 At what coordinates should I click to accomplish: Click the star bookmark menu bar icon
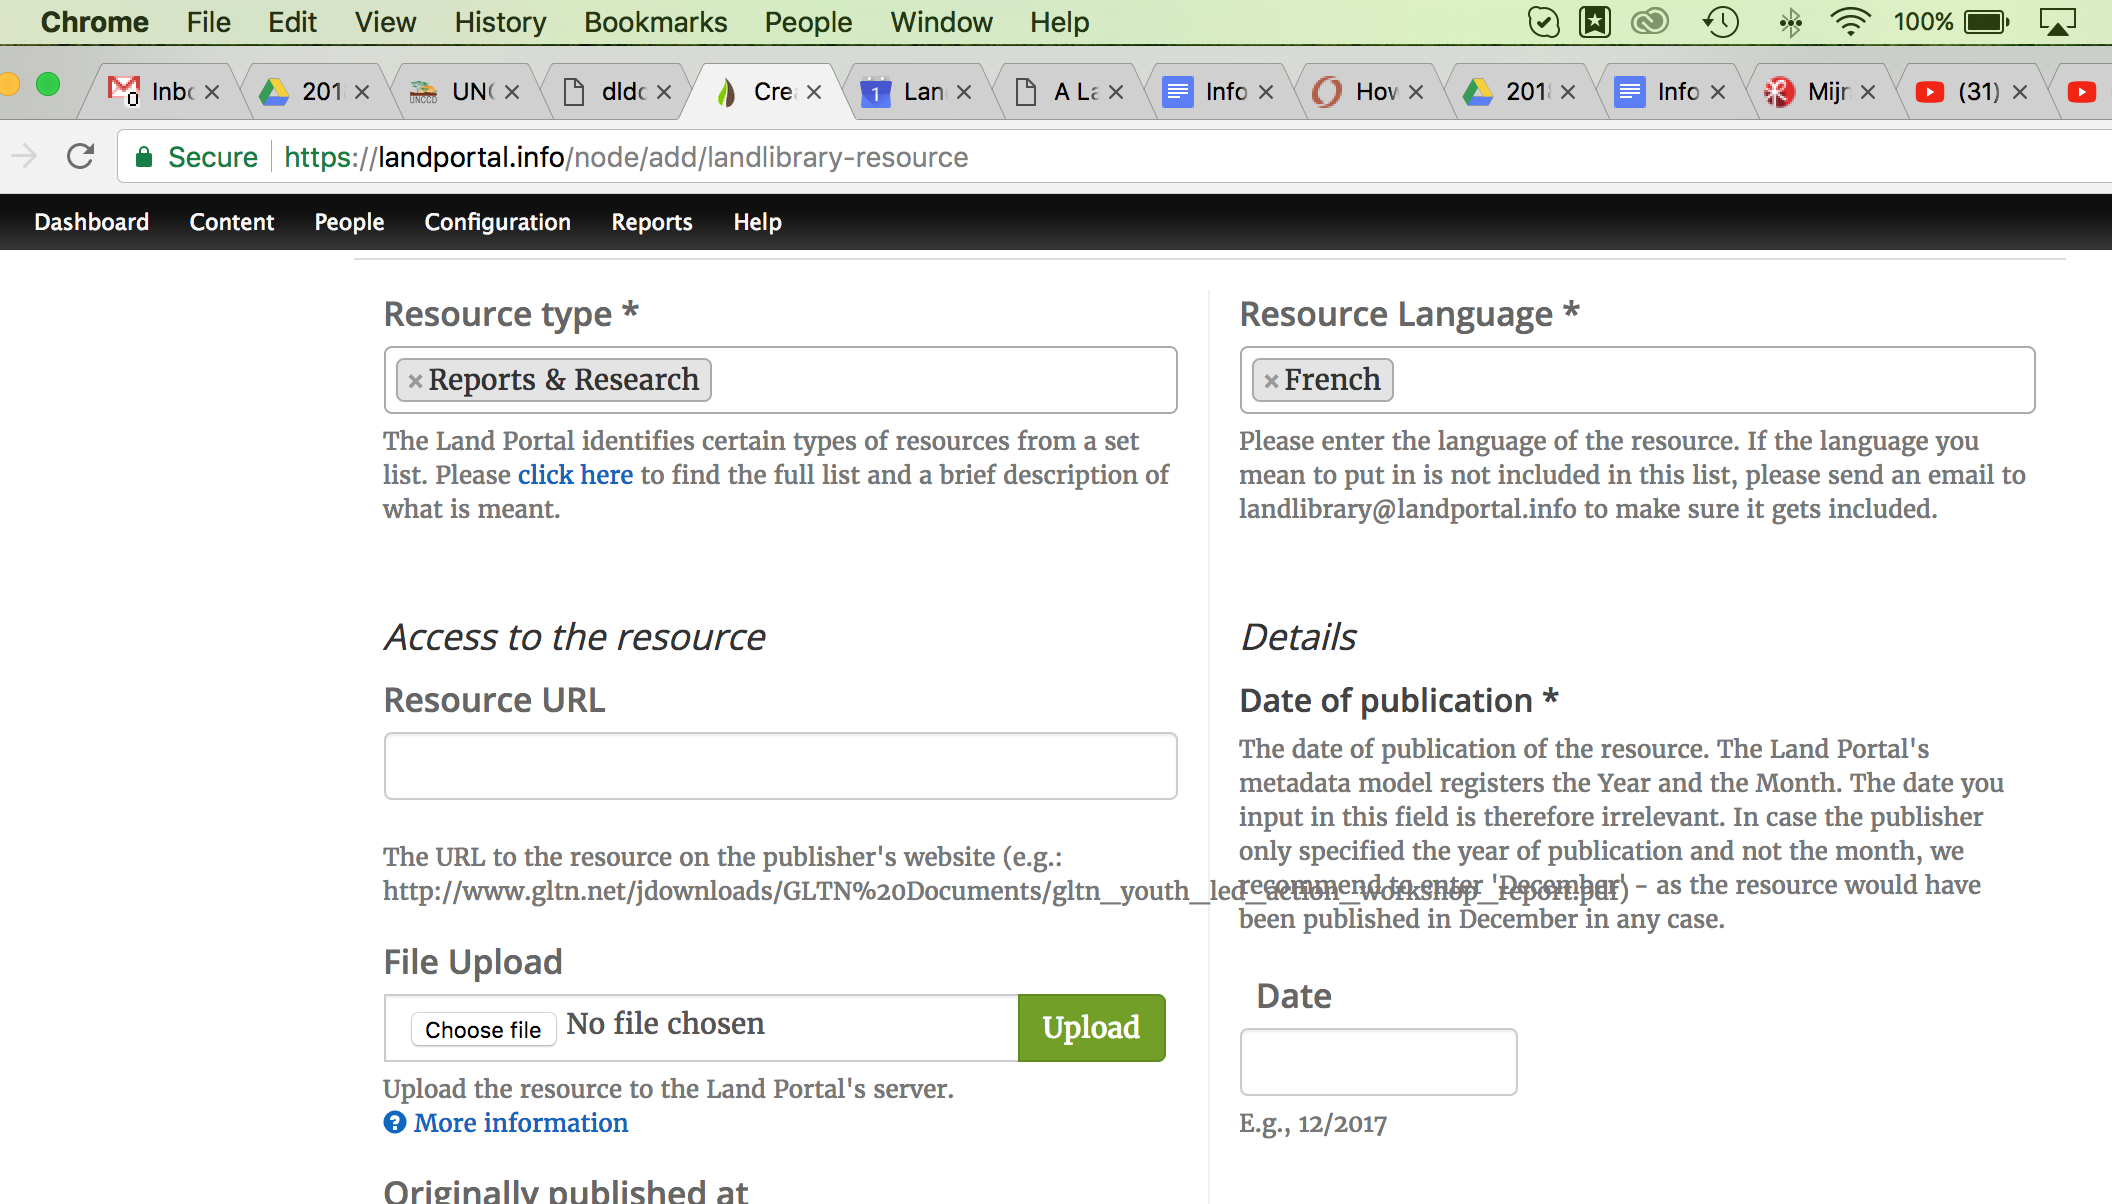coord(1594,22)
